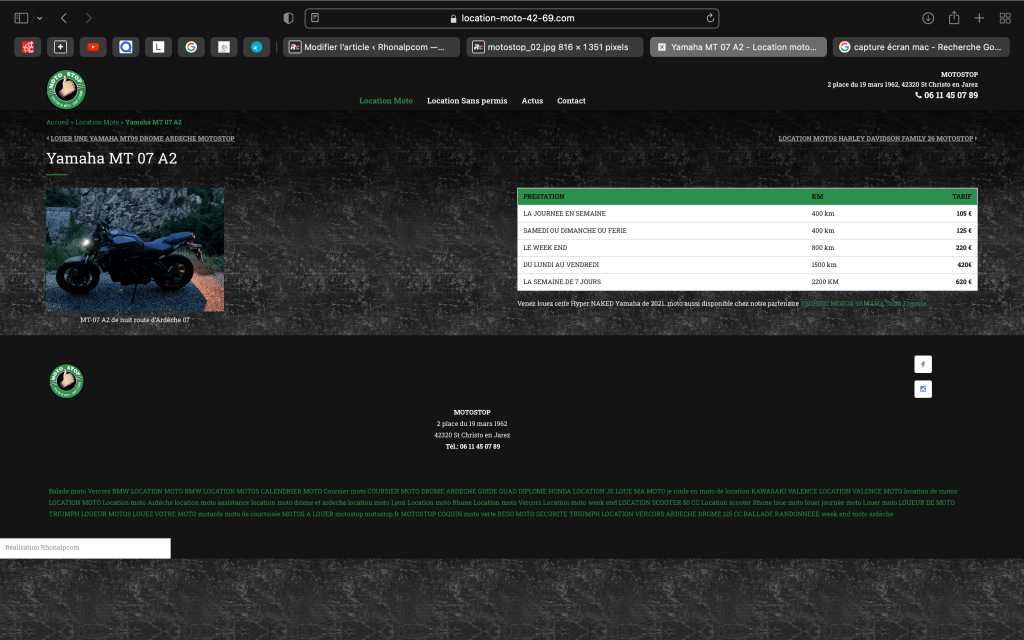Open the pinned tab with the plus-square icon
1024x640 pixels.
[x=60, y=47]
